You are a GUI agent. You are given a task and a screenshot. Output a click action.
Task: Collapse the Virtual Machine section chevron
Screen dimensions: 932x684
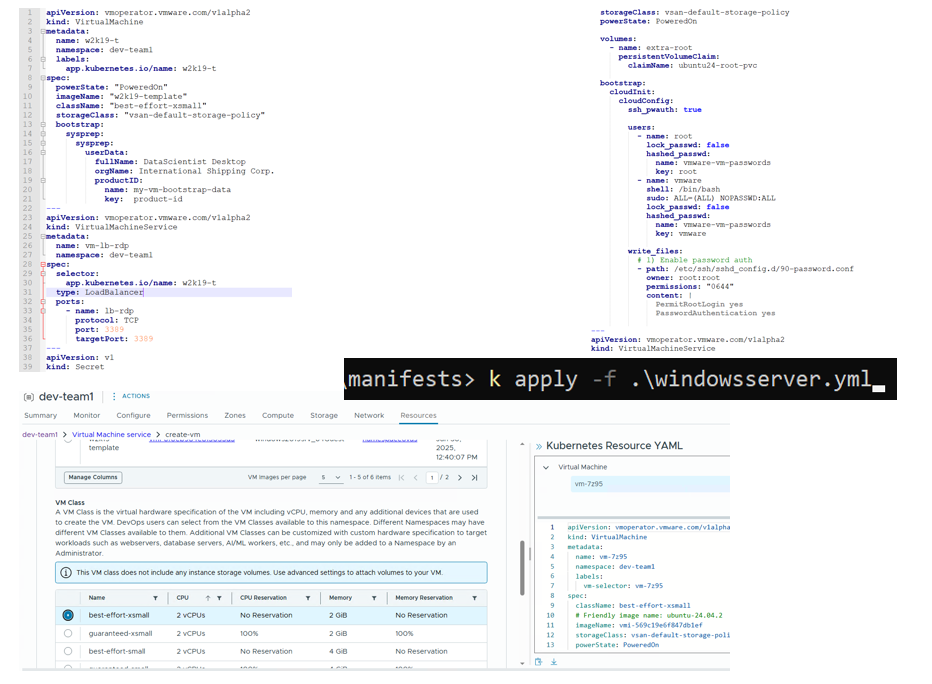pyautogui.click(x=546, y=467)
